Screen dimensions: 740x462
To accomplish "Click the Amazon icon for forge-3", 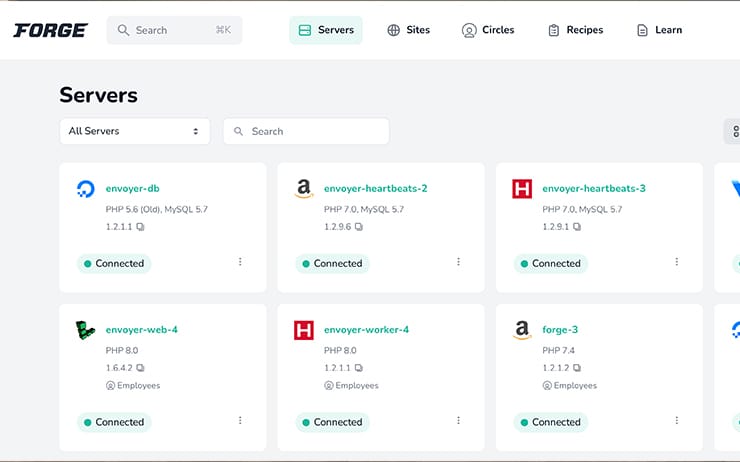I will [522, 330].
